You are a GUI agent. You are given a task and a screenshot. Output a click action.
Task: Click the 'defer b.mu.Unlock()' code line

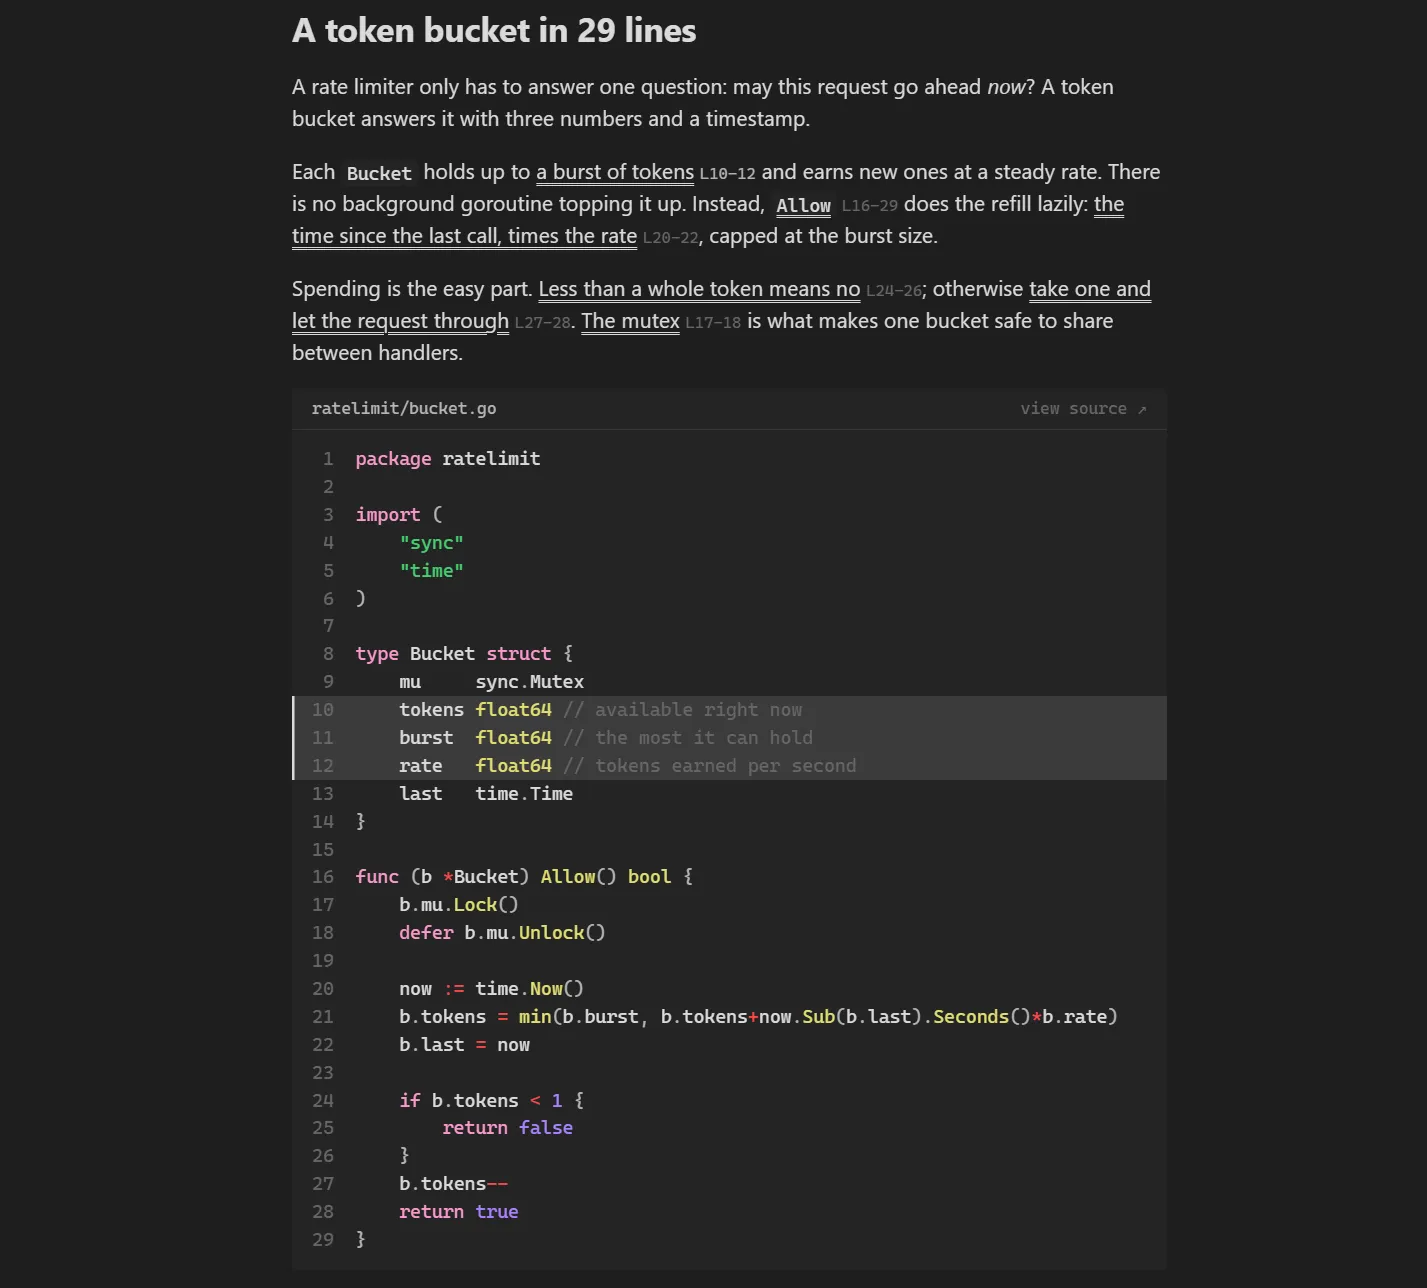pos(503,933)
